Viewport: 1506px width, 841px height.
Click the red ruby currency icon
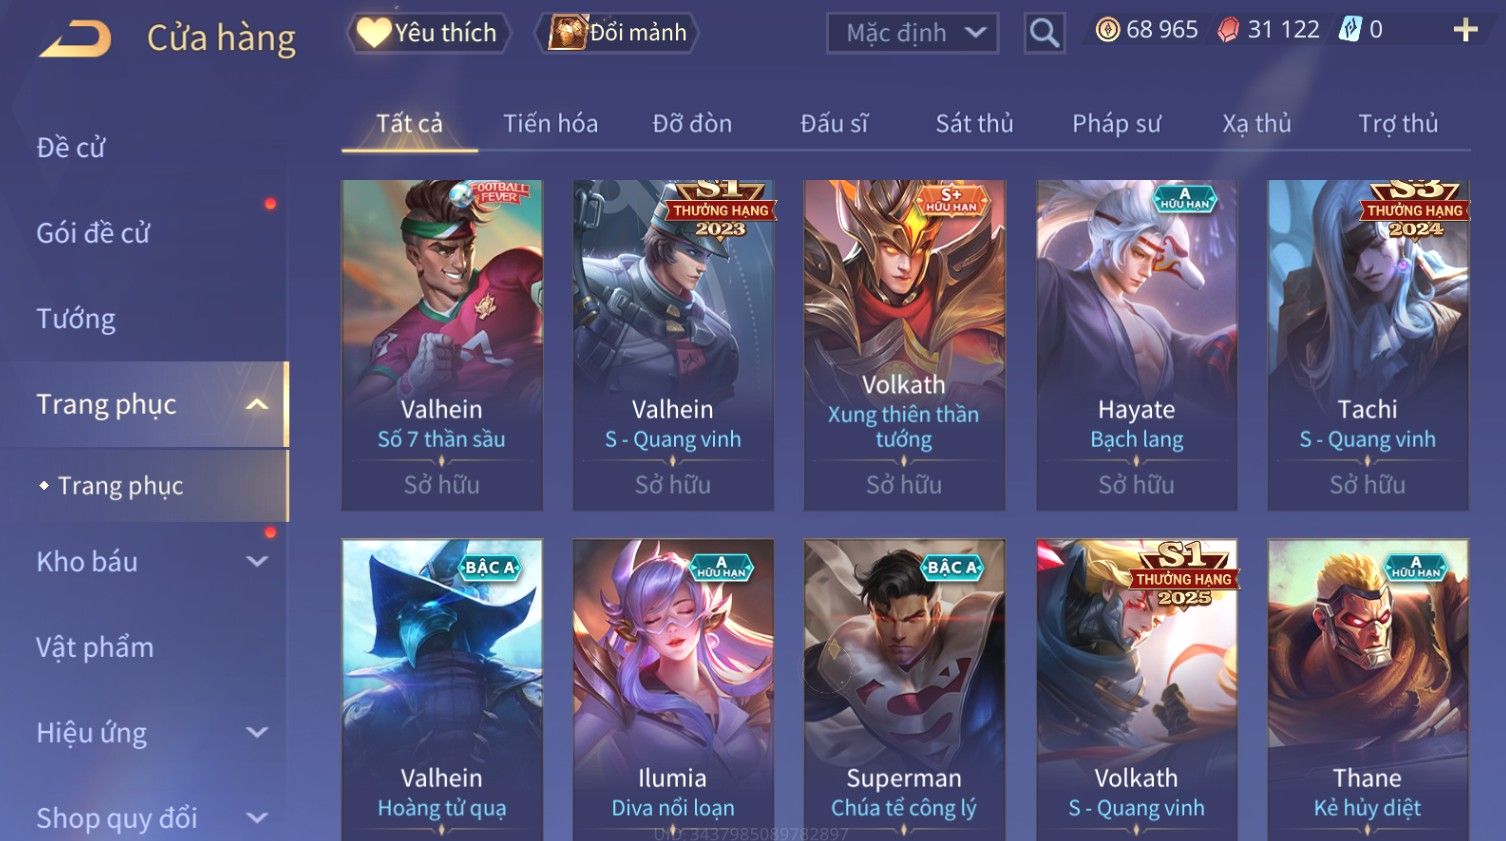tap(1228, 30)
